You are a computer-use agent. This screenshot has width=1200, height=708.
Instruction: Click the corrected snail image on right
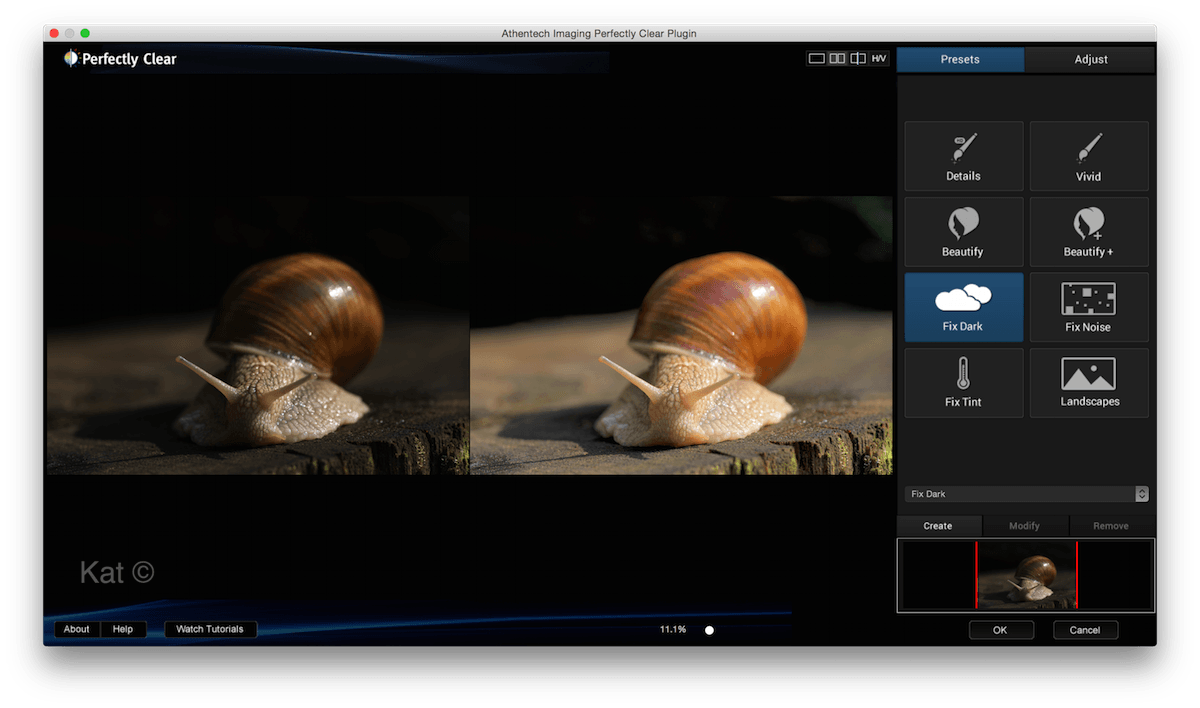(x=681, y=335)
